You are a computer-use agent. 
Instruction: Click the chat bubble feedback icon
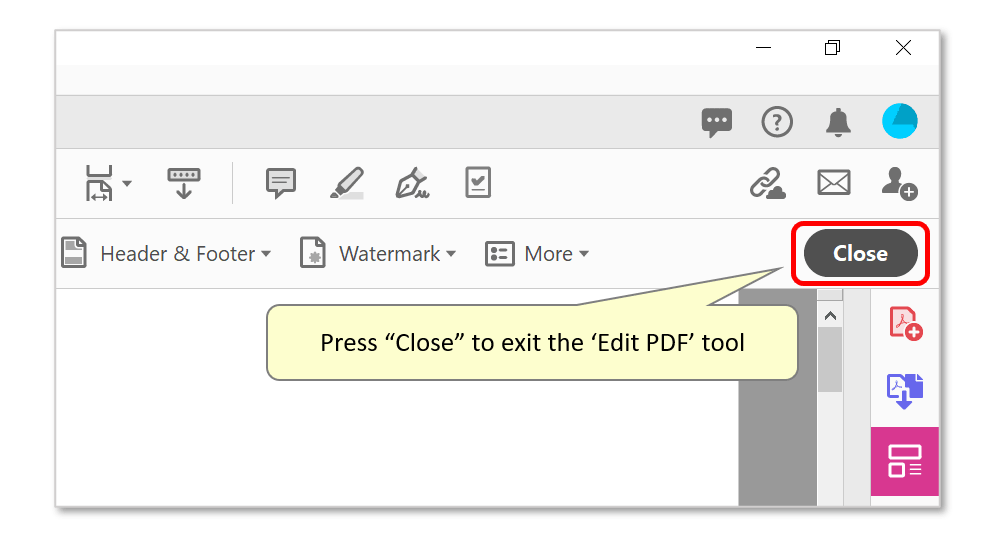pyautogui.click(x=717, y=122)
